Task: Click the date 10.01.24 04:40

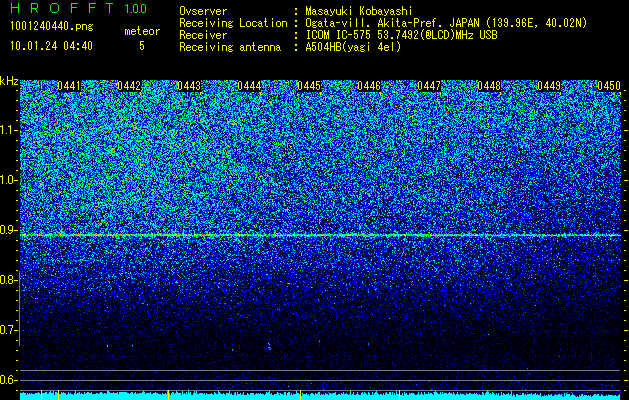Action: (51, 46)
